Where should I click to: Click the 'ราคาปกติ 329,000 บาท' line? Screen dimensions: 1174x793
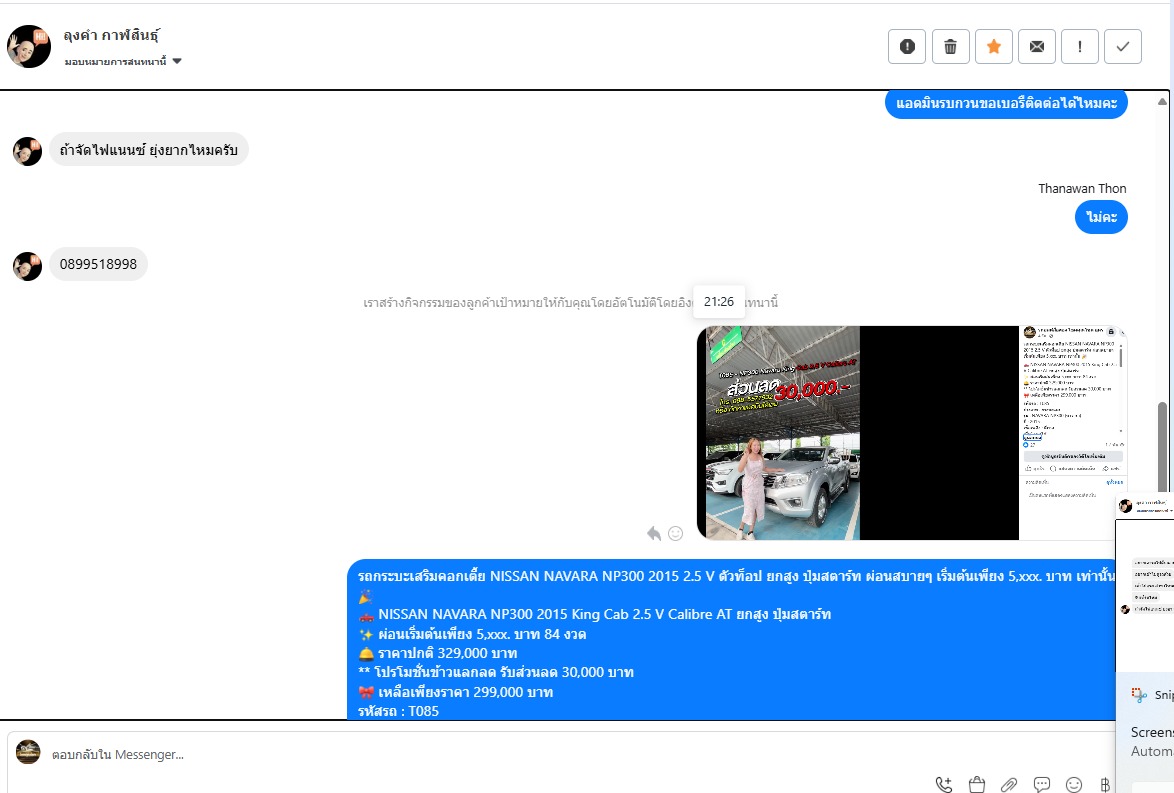click(x=437, y=653)
